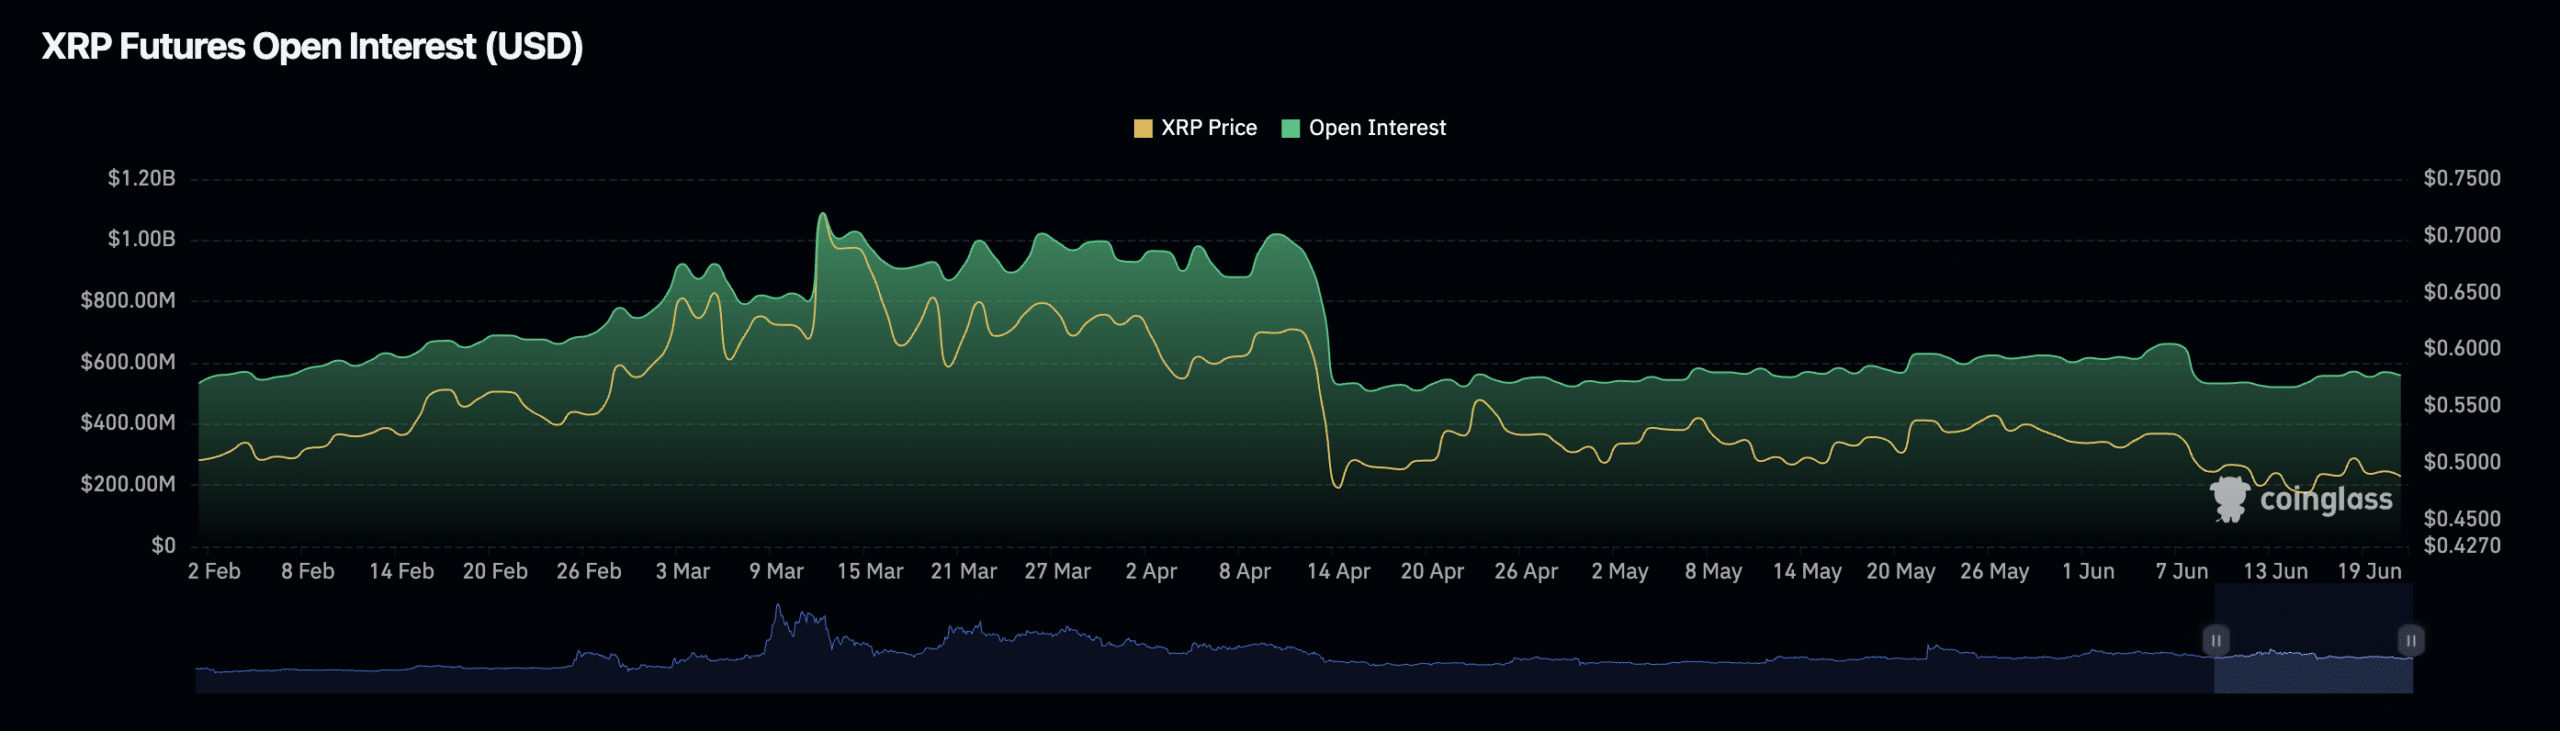Click the 13 Jun date label
The width and height of the screenshot is (2560, 731).
2276,571
